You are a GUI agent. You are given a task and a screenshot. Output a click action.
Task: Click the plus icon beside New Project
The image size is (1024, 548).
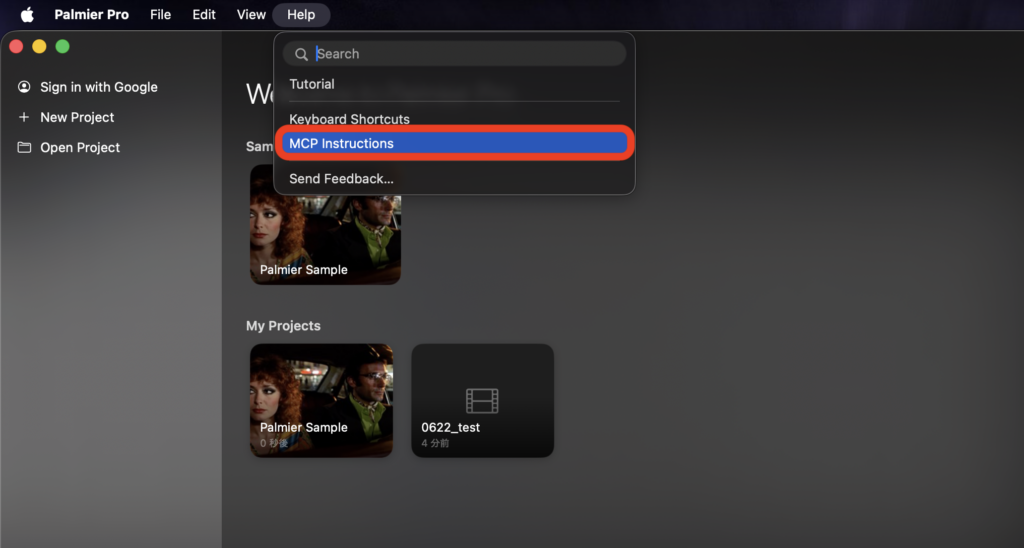[24, 117]
